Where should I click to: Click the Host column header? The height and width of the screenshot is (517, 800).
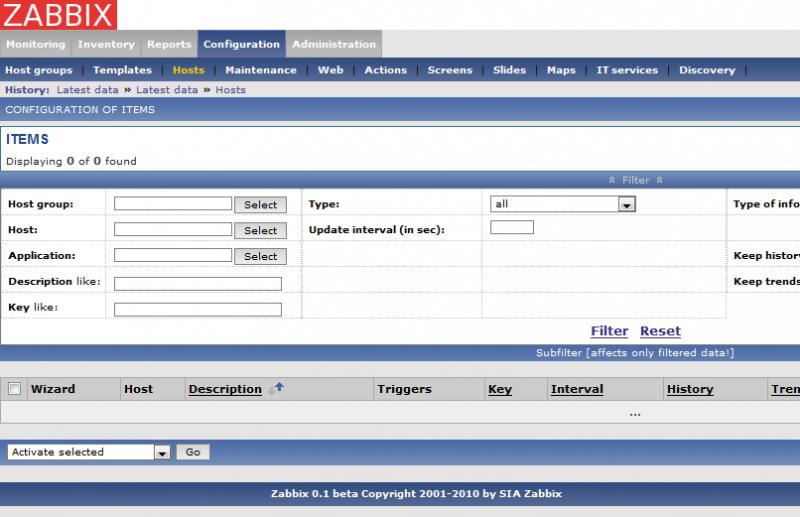(138, 389)
